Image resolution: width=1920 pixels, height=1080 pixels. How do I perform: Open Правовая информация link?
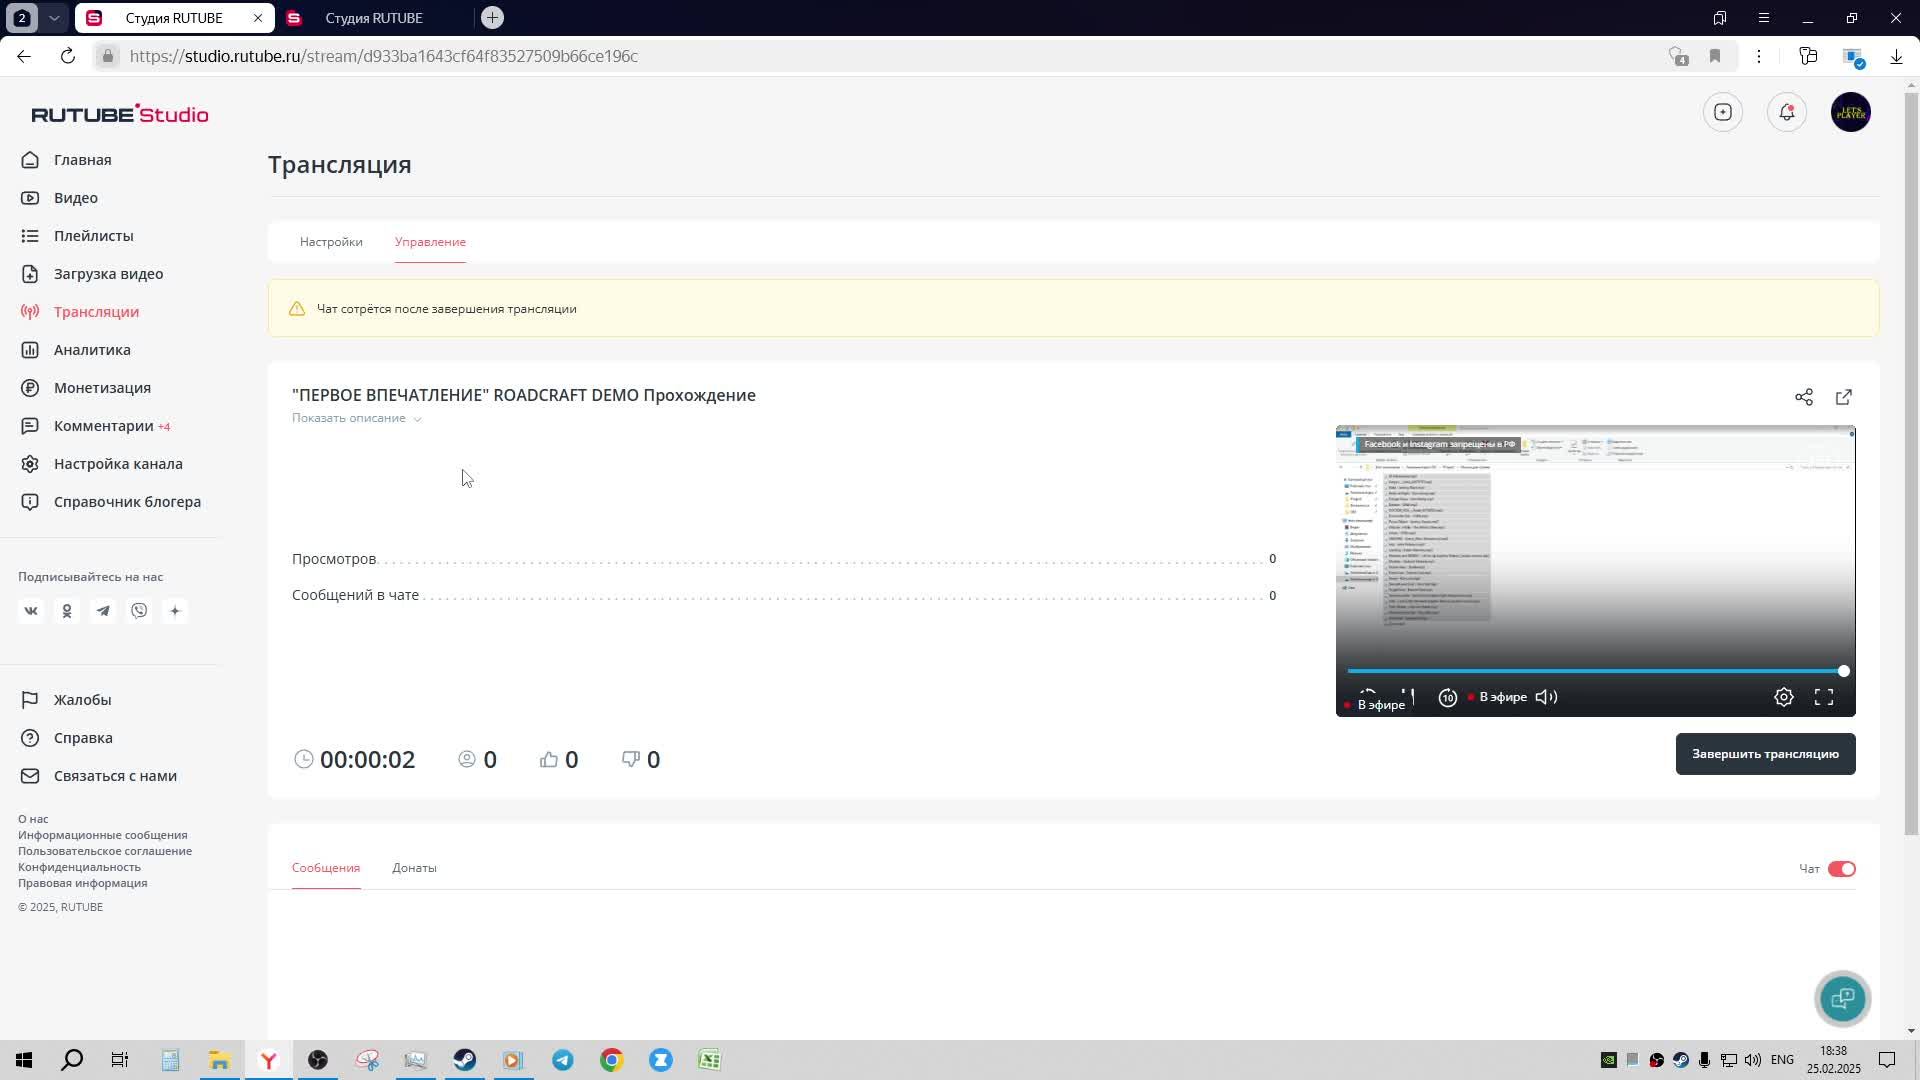tap(83, 883)
